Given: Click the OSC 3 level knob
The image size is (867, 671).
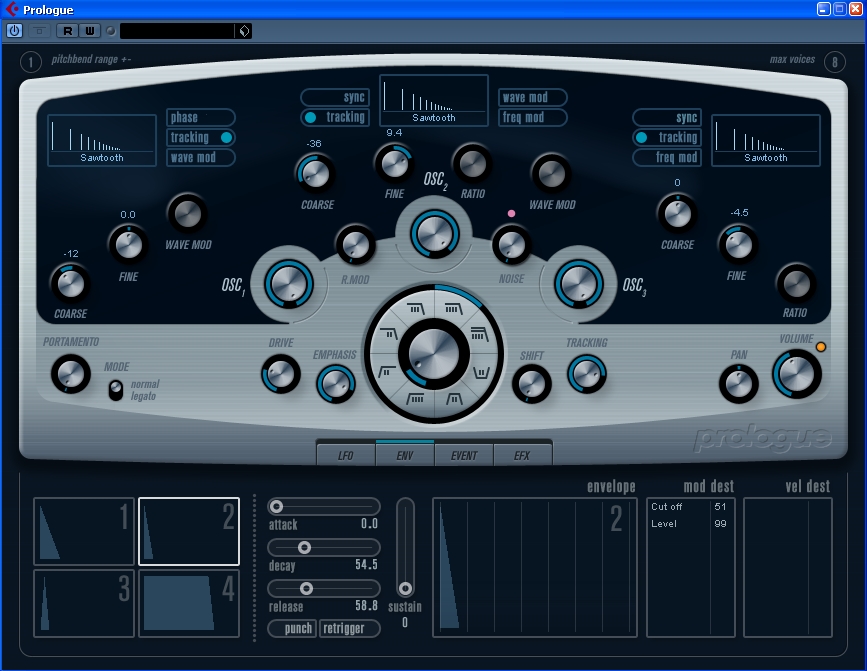Looking at the screenshot, I should [x=579, y=284].
